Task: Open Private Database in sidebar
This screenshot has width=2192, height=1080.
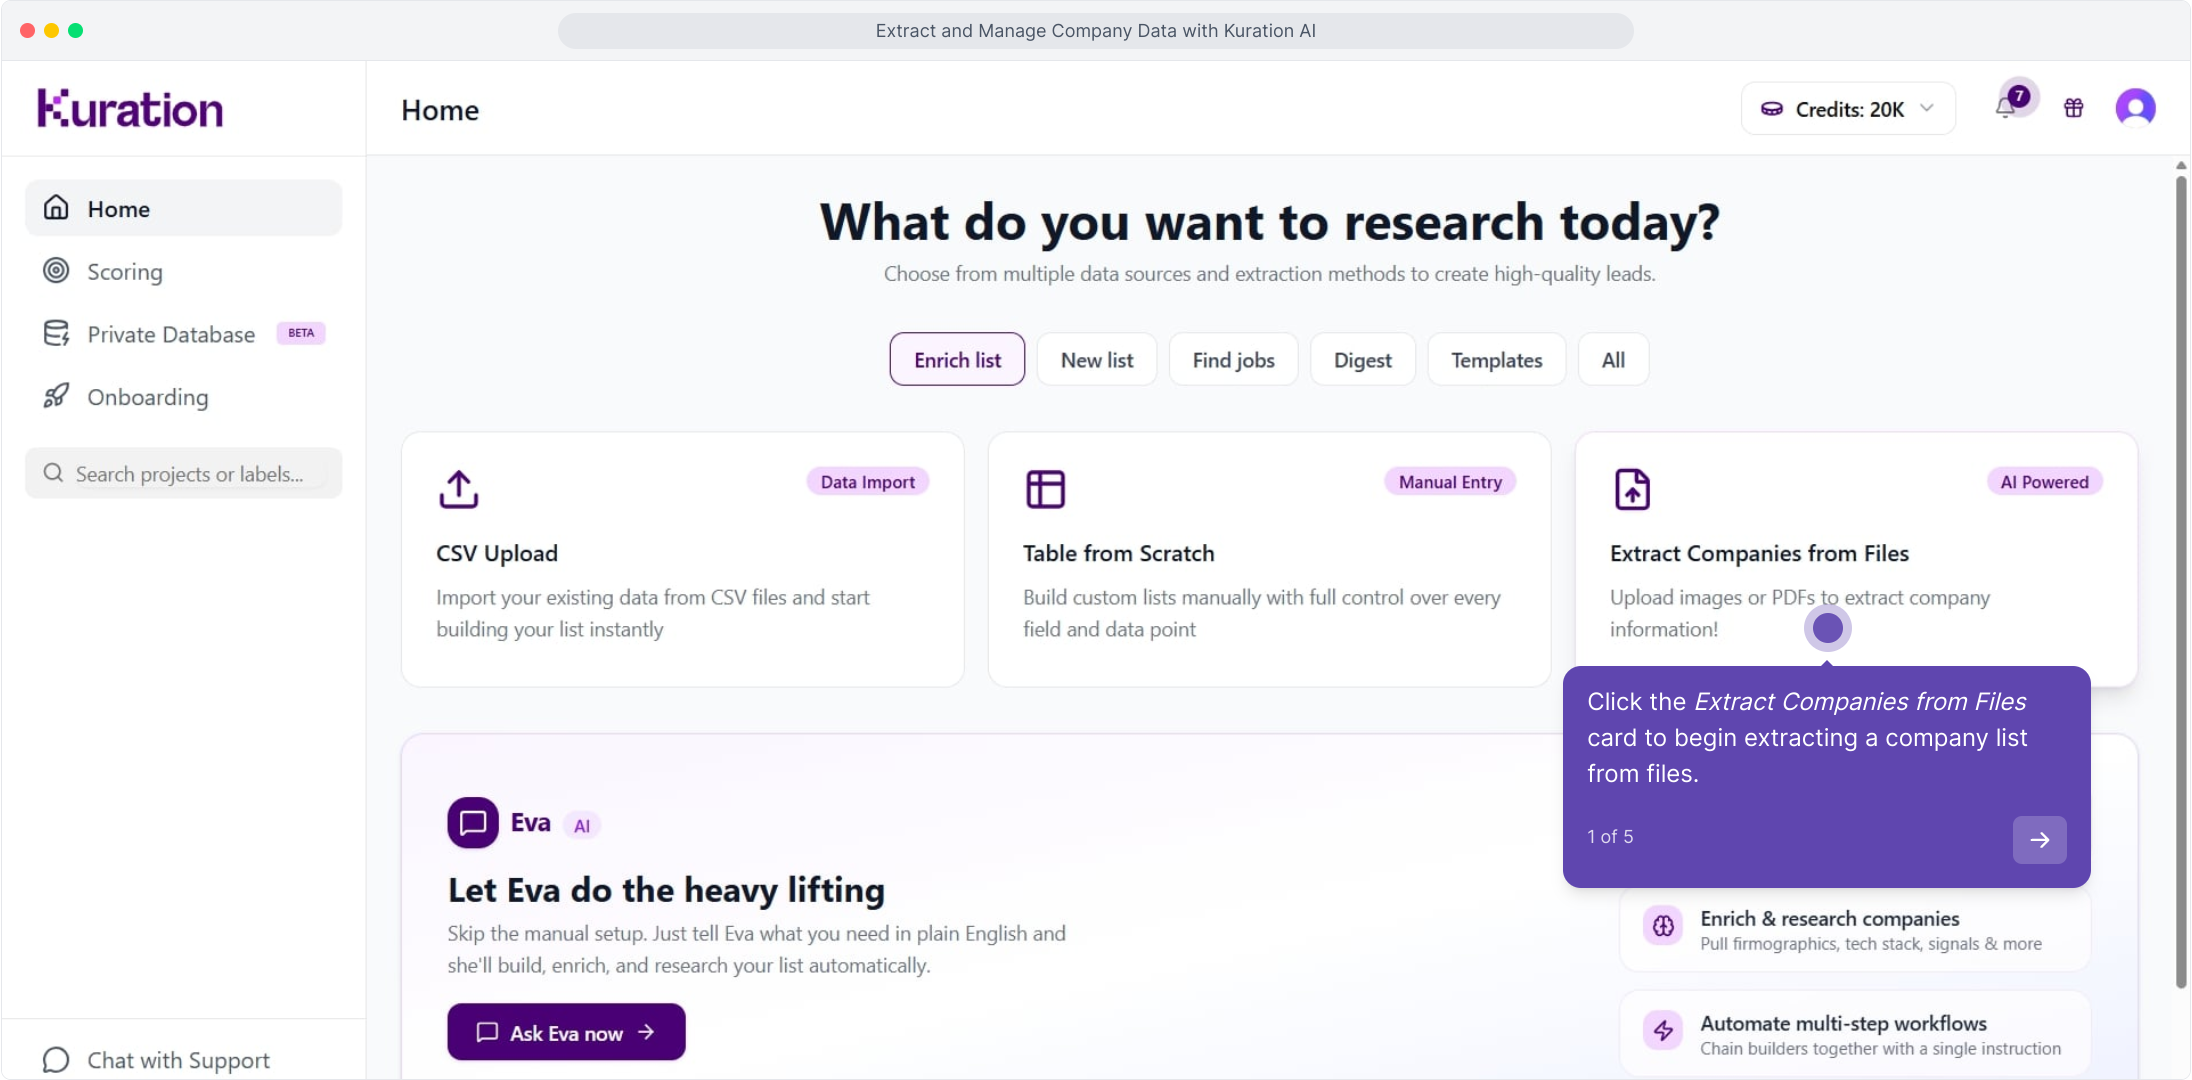Action: point(183,334)
